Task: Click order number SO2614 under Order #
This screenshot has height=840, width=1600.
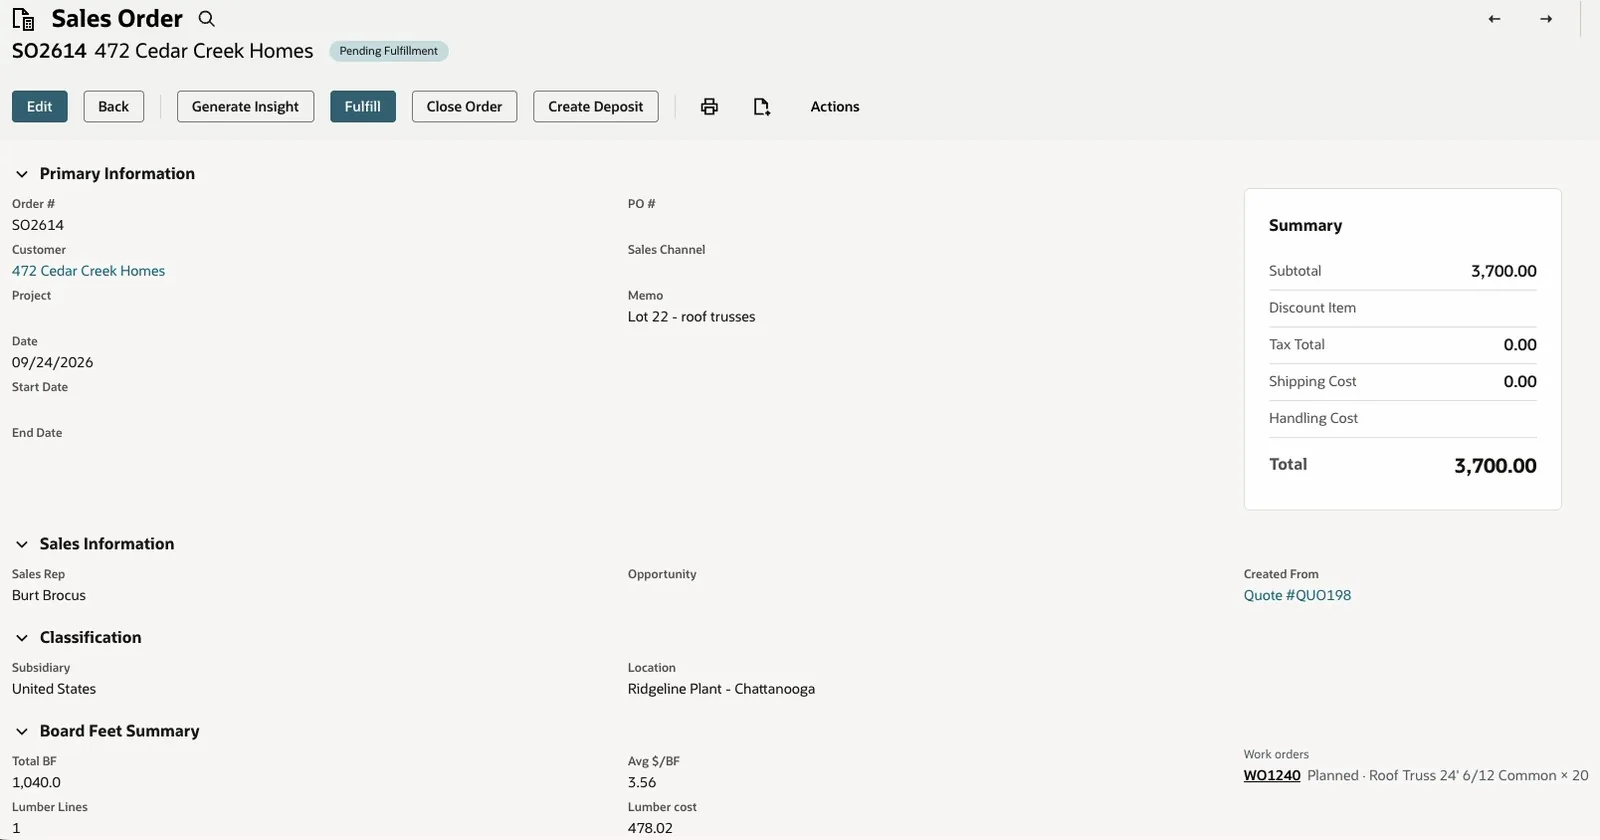Action: point(38,225)
